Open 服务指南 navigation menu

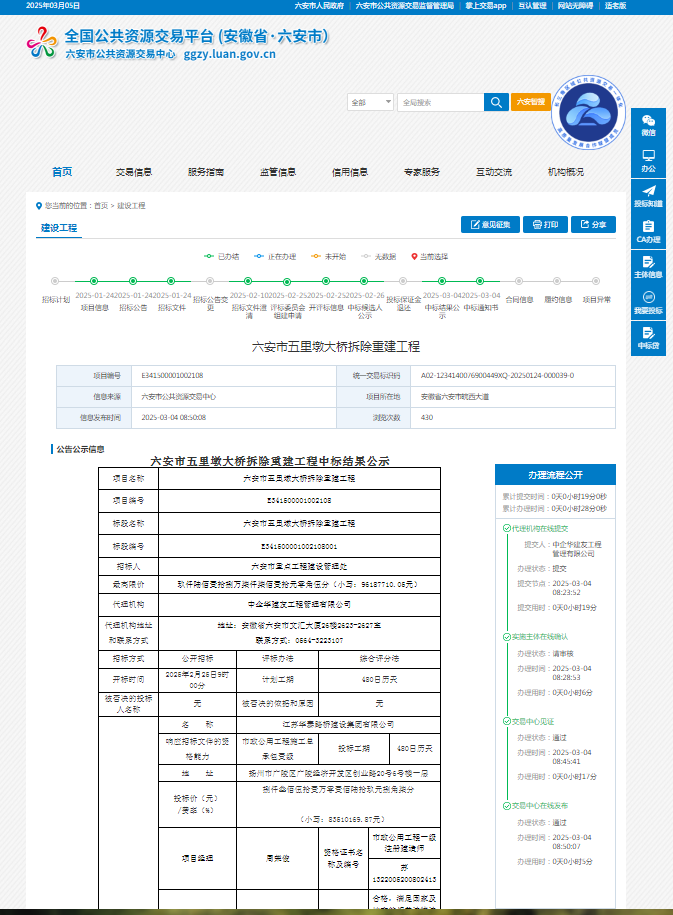[205, 172]
